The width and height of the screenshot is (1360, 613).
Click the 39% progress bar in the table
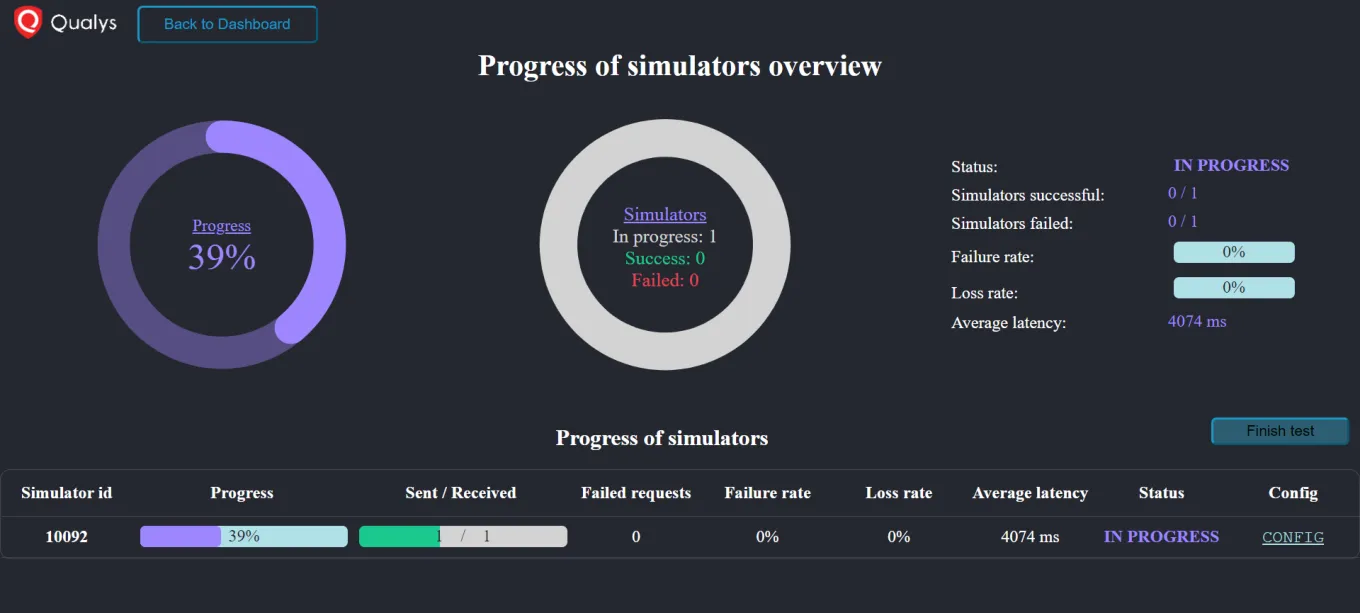point(243,536)
